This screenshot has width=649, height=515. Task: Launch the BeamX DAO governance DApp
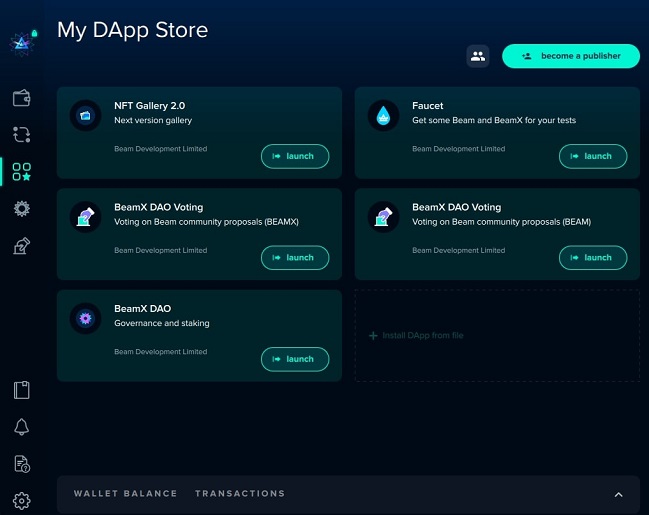(x=295, y=359)
